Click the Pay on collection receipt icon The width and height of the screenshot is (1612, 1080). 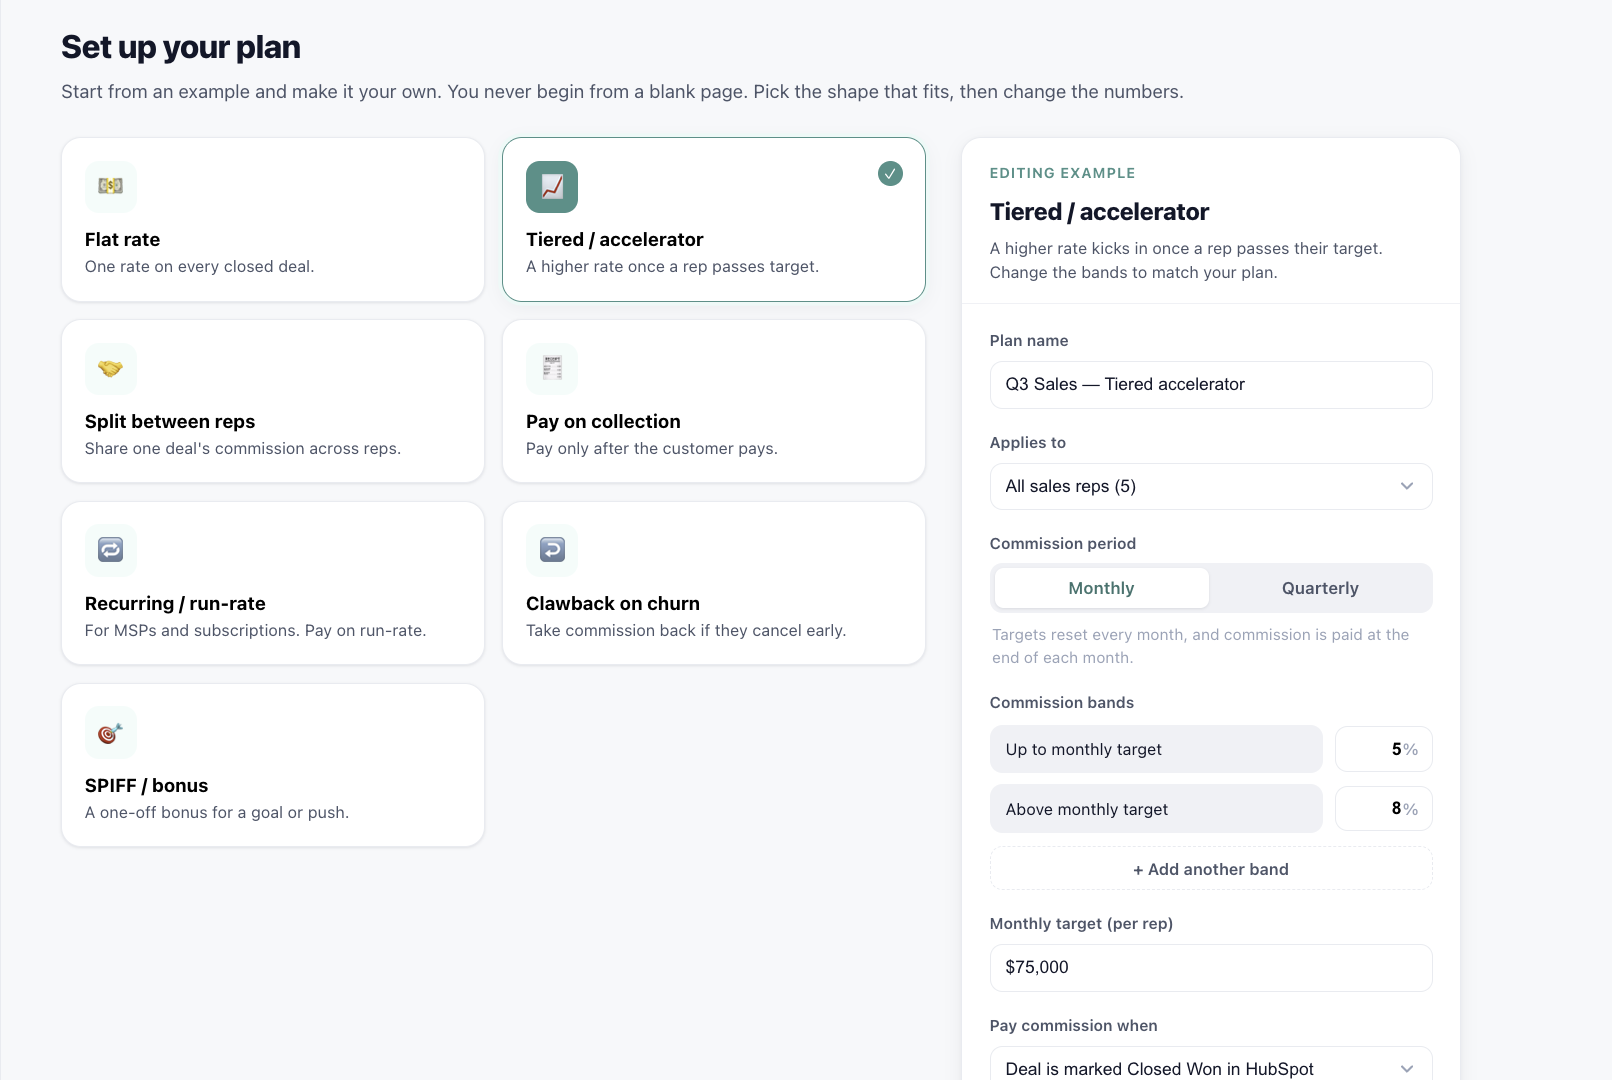pyautogui.click(x=552, y=369)
